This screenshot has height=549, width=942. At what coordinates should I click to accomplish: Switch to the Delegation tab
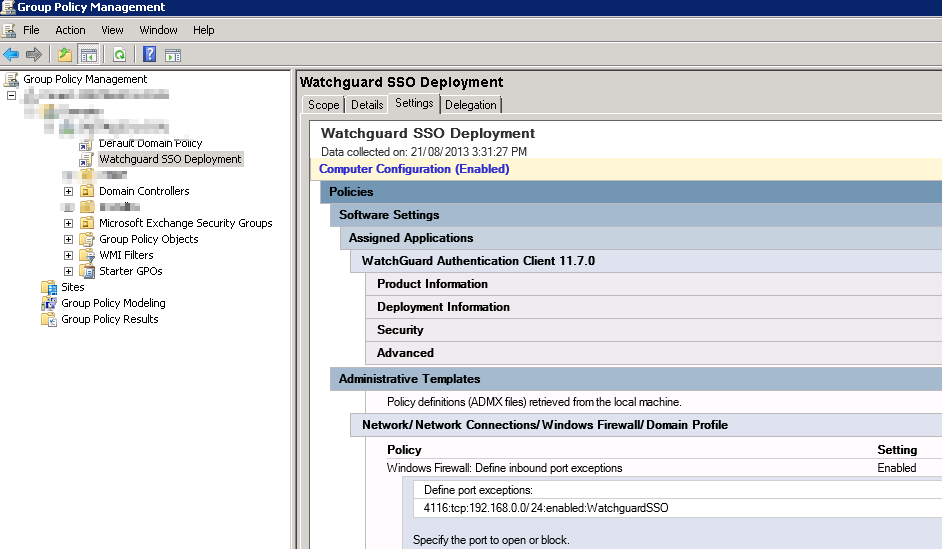click(x=470, y=105)
